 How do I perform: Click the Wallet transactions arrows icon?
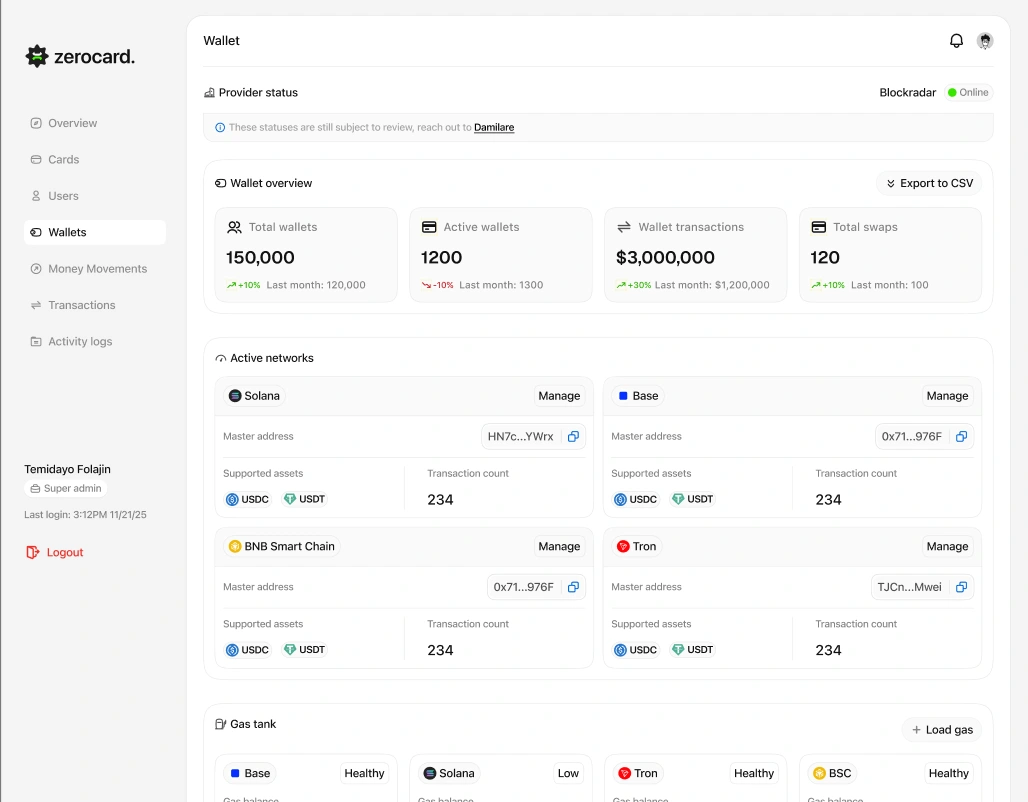(x=623, y=227)
